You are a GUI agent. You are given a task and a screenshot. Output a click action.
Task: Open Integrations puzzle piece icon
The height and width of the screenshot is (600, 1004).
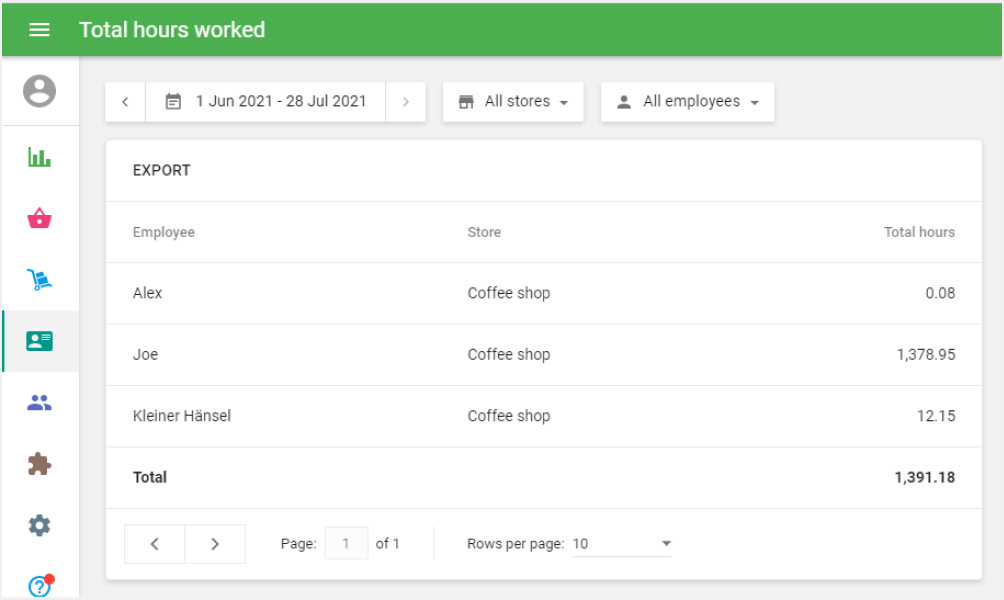[x=39, y=464]
